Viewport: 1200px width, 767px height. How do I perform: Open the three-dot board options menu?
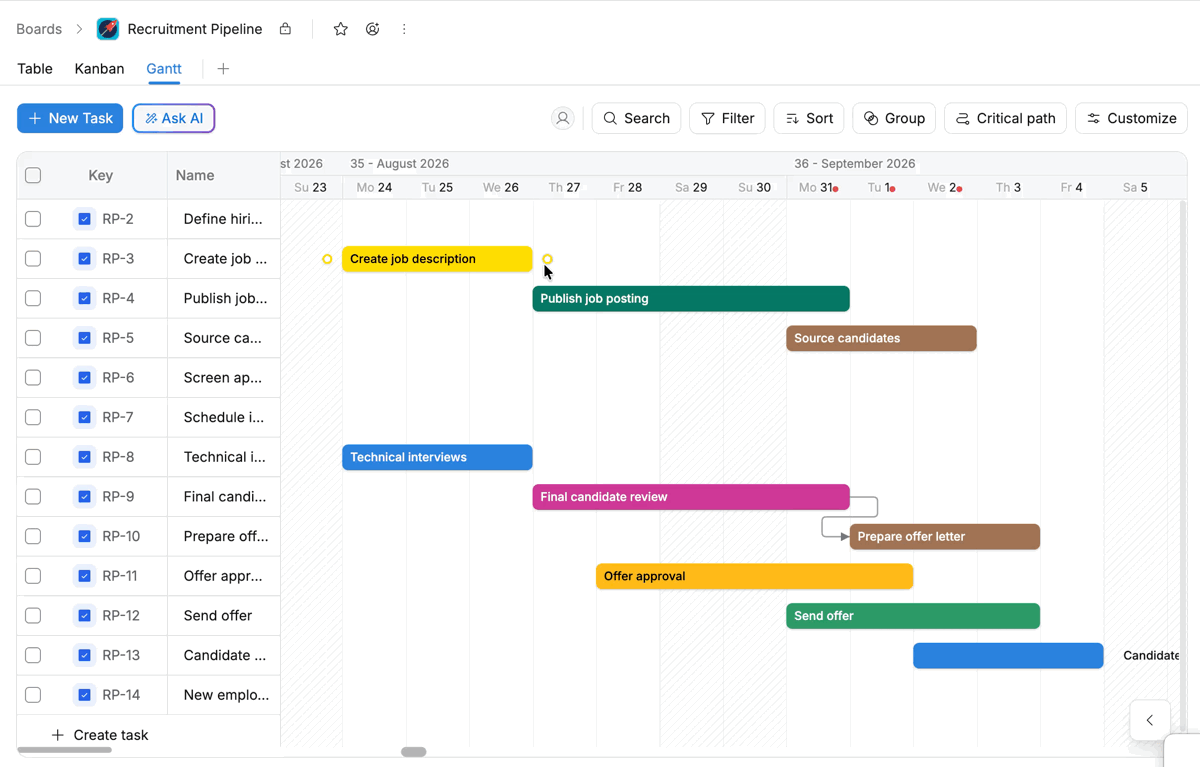pyautogui.click(x=404, y=29)
